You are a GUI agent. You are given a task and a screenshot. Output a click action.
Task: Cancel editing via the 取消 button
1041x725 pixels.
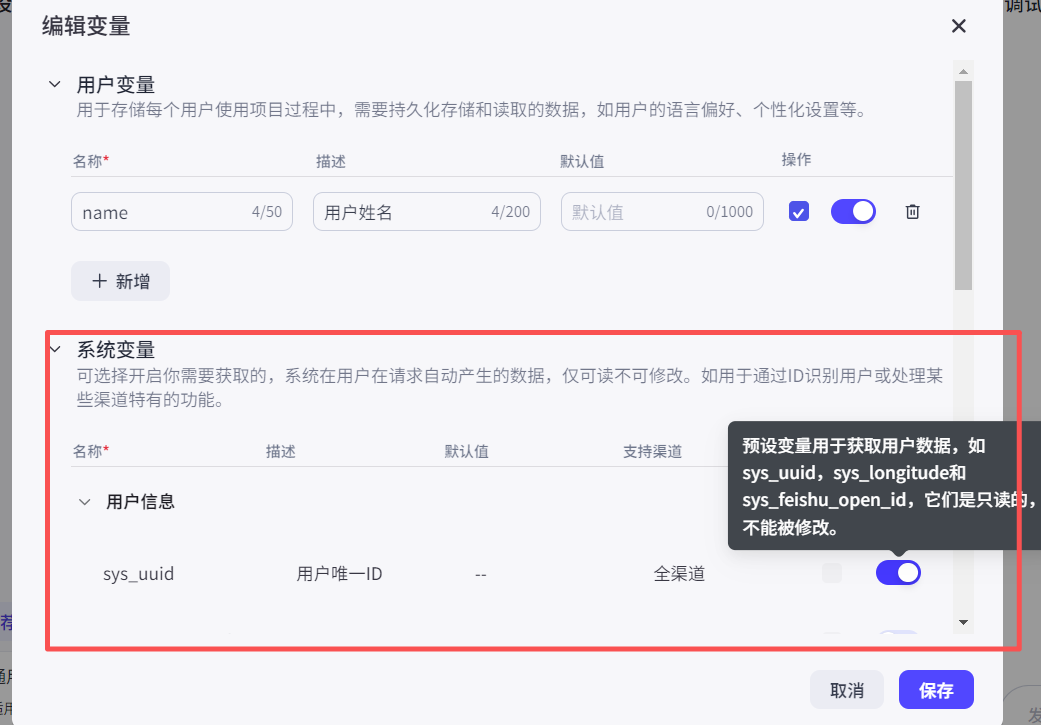click(846, 689)
